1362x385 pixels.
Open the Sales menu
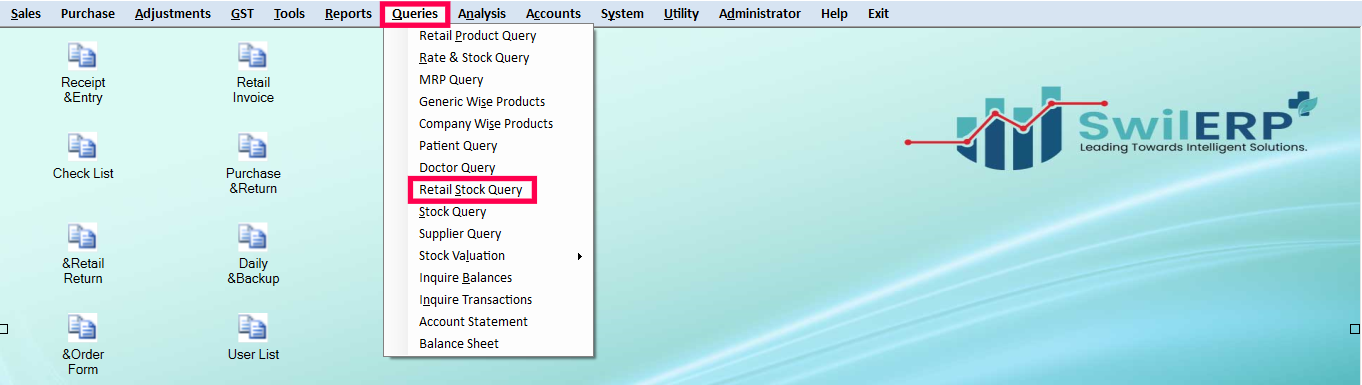(x=26, y=14)
